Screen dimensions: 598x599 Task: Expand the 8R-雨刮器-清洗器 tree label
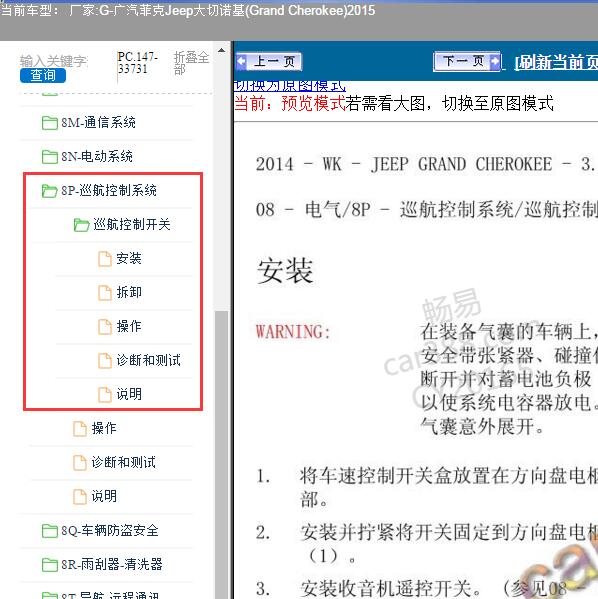pyautogui.click(x=112, y=564)
